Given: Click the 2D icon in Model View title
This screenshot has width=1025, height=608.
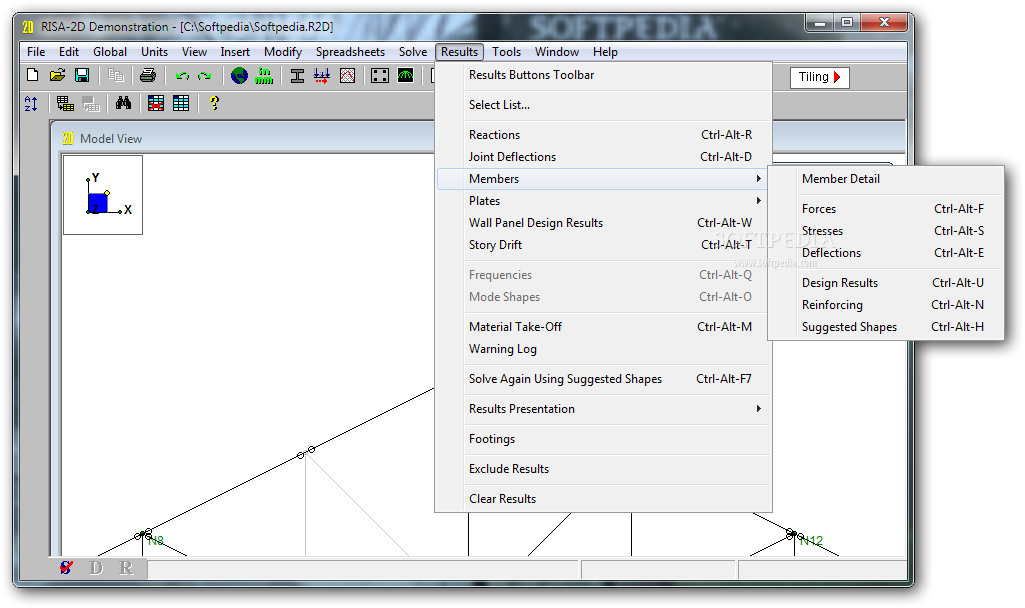Looking at the screenshot, I should pos(68,139).
